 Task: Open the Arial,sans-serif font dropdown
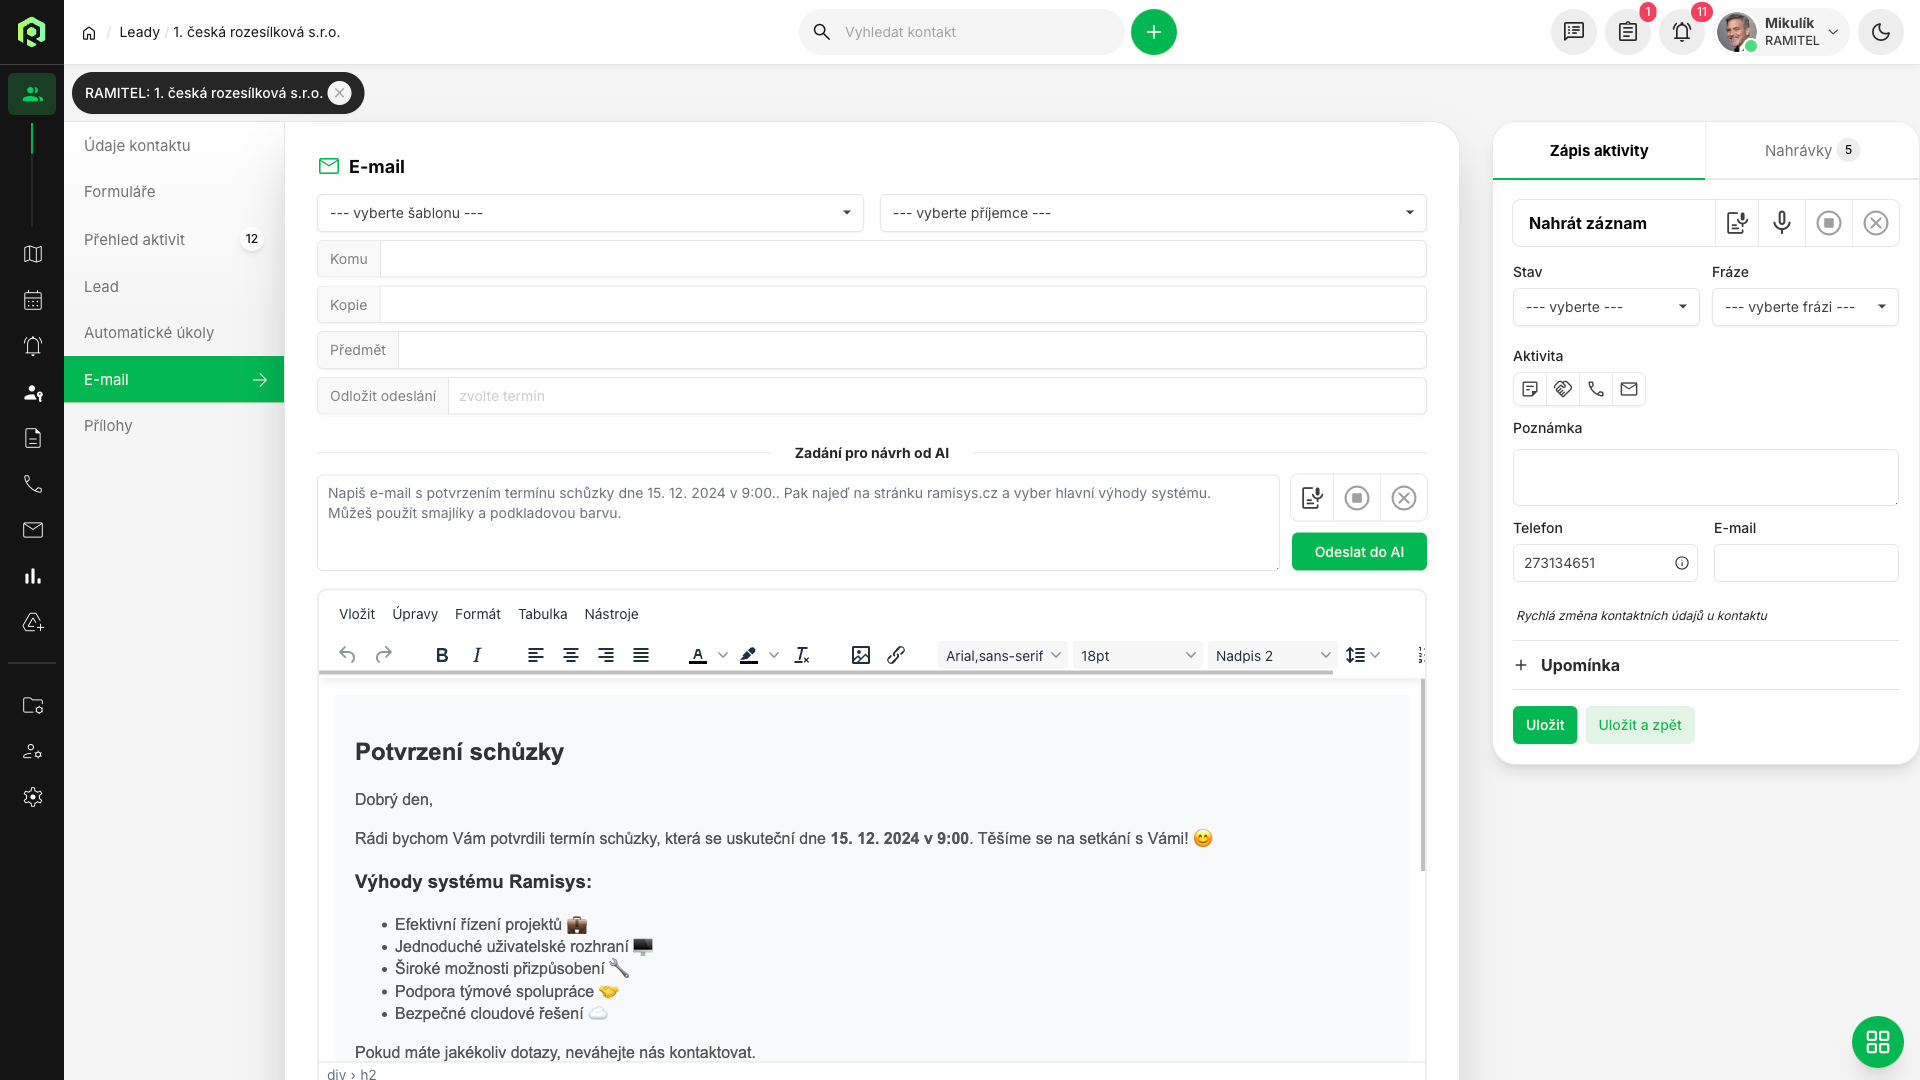[x=1003, y=655]
